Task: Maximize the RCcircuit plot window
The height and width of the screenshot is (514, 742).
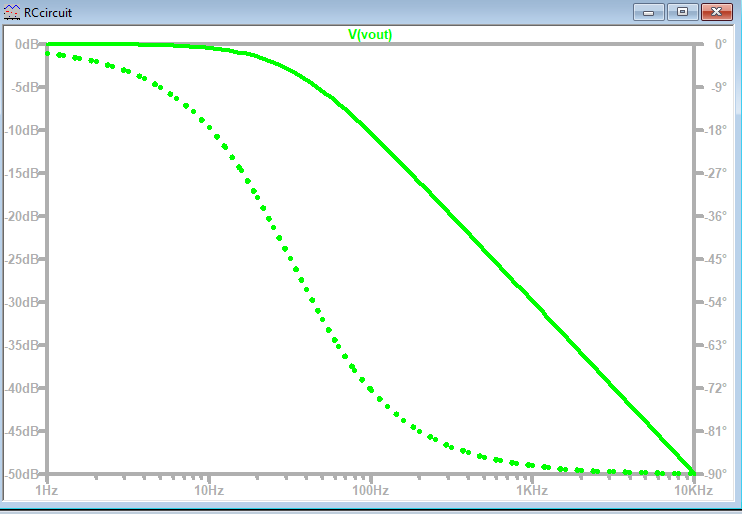Action: [x=683, y=12]
